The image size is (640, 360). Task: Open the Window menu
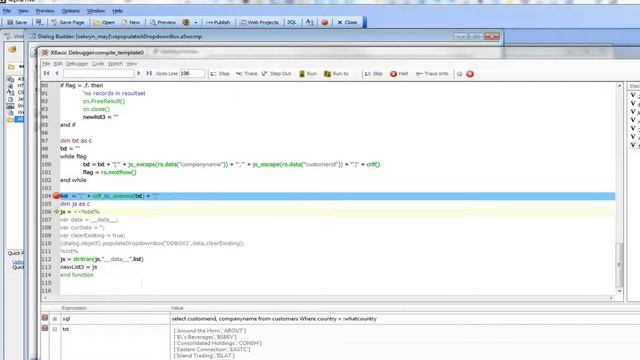[x=96, y=11]
